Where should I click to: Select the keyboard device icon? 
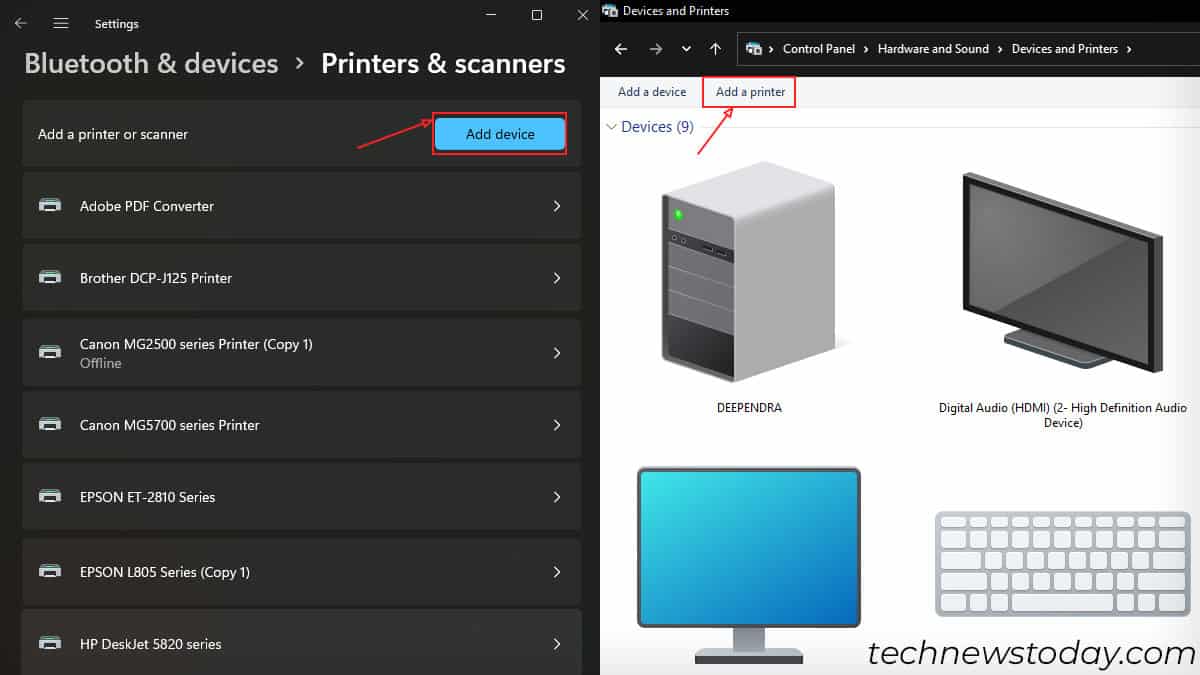tap(1061, 563)
